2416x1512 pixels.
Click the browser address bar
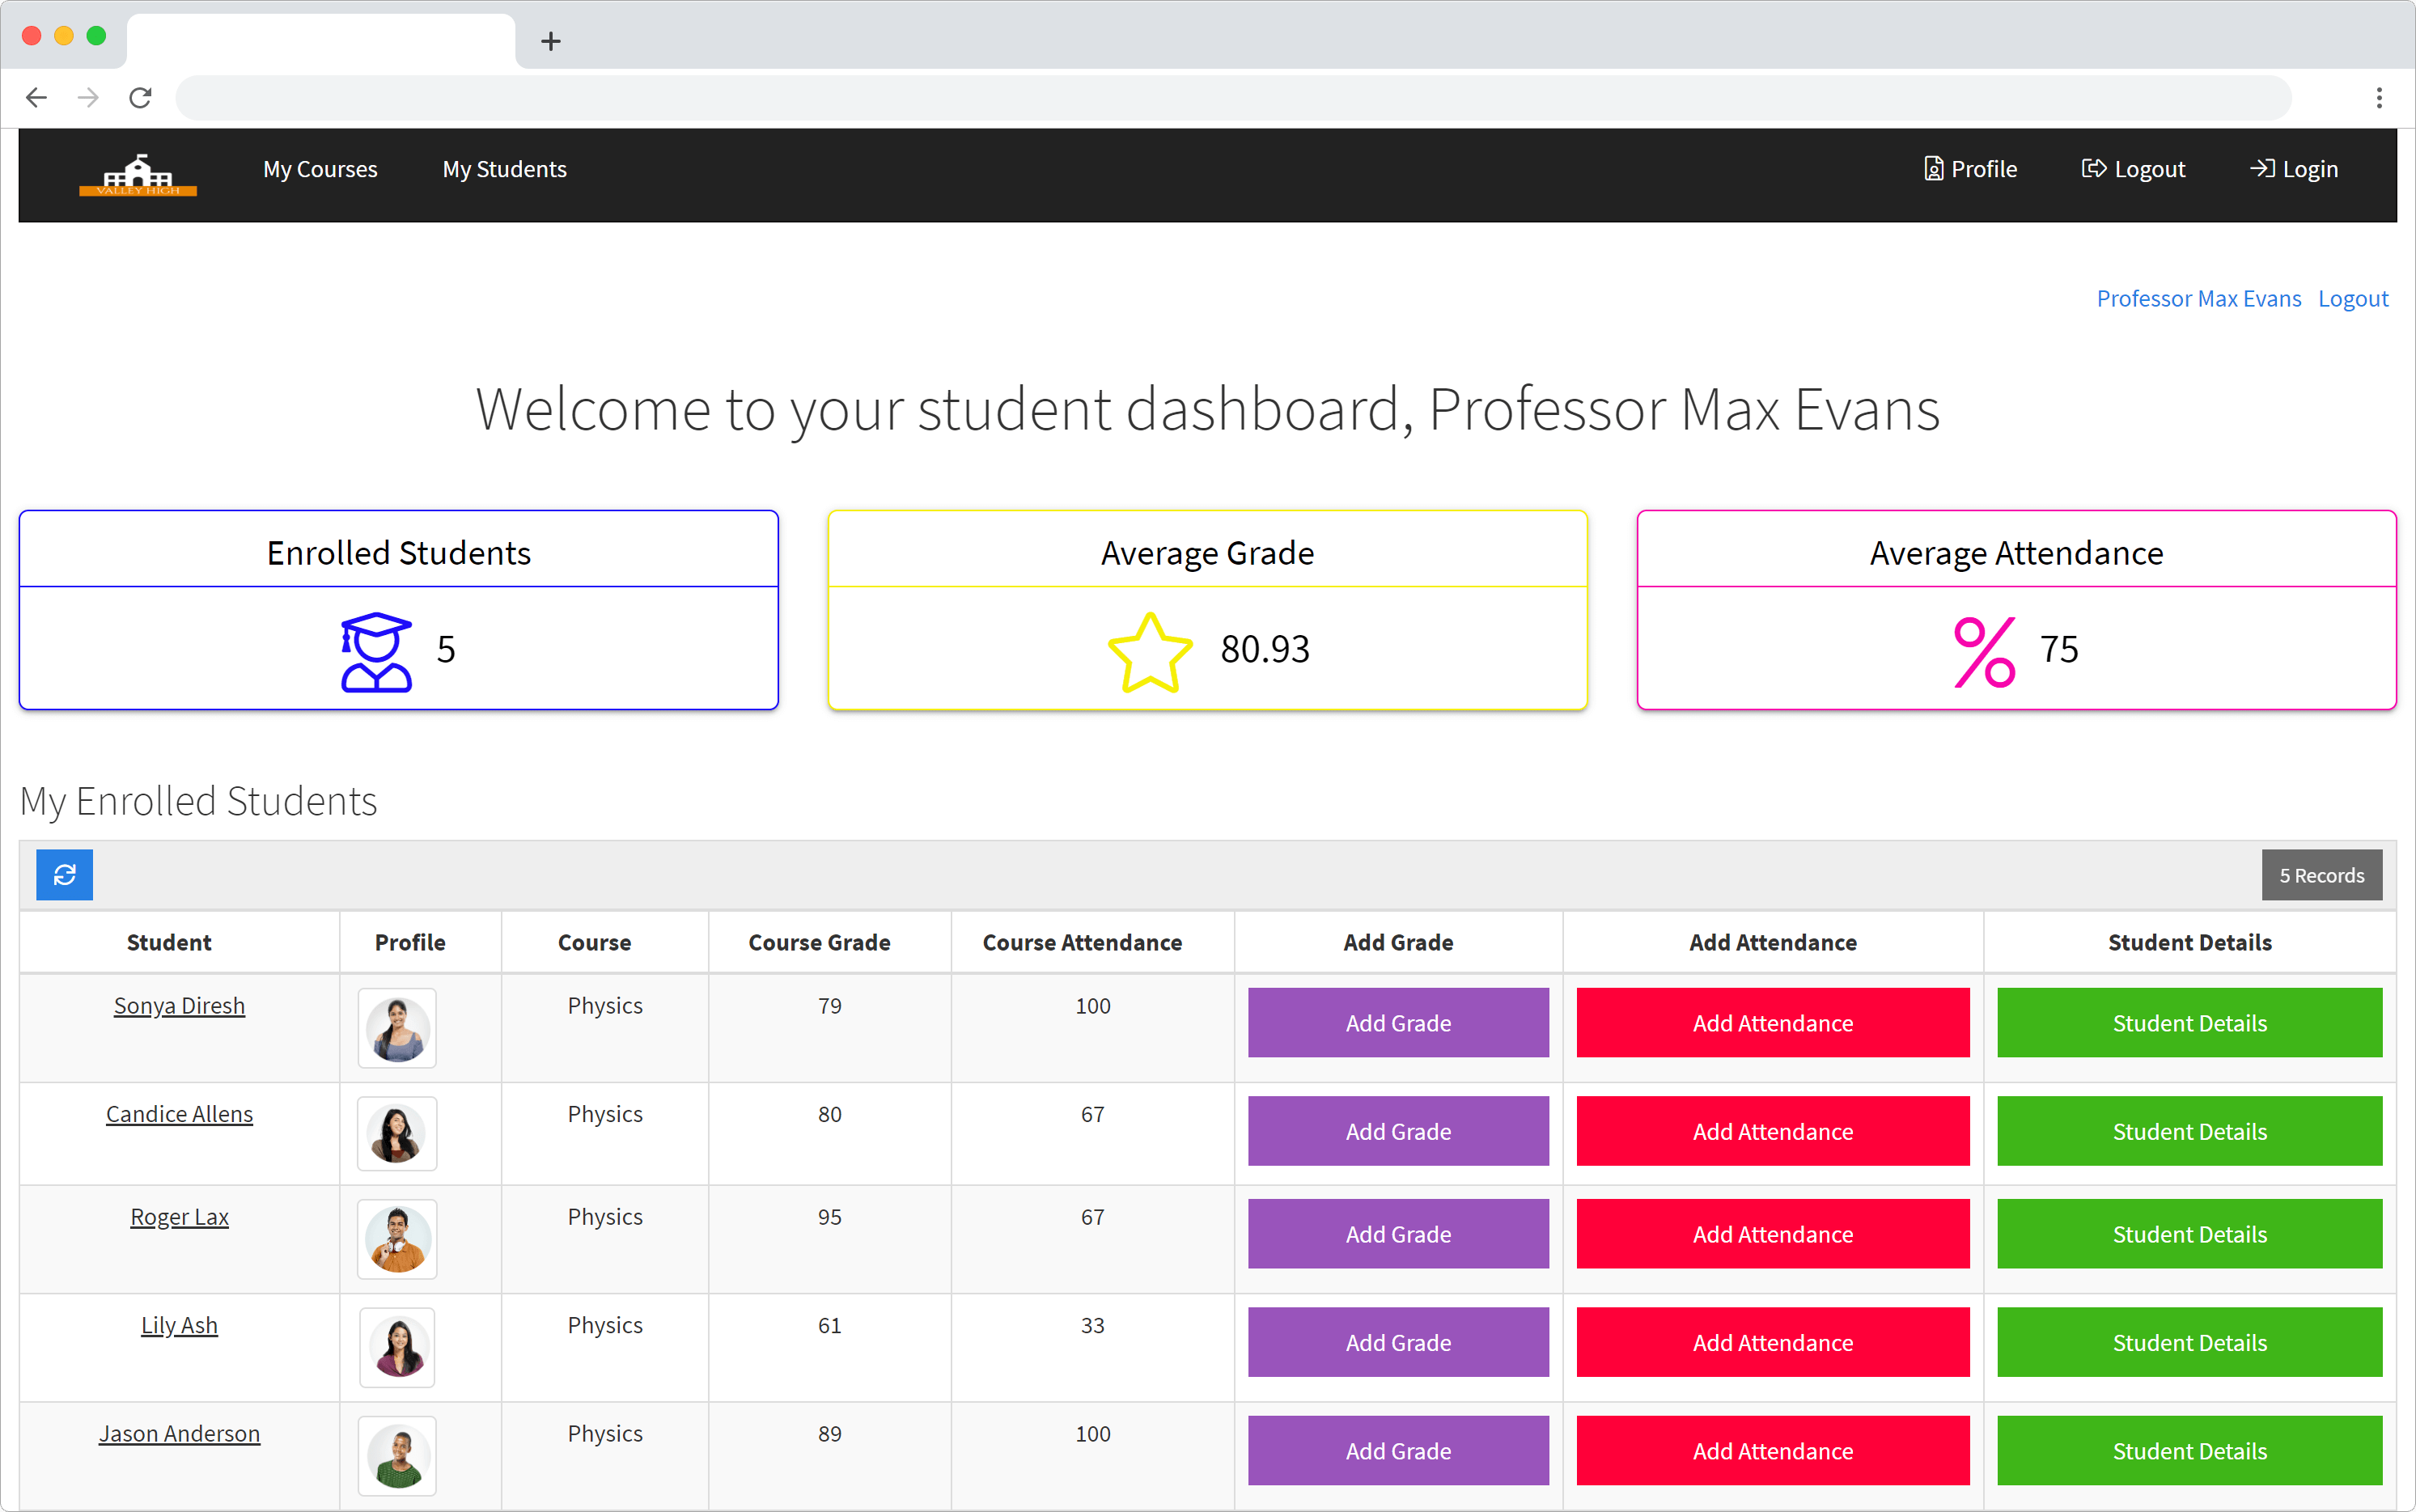tap(1232, 98)
